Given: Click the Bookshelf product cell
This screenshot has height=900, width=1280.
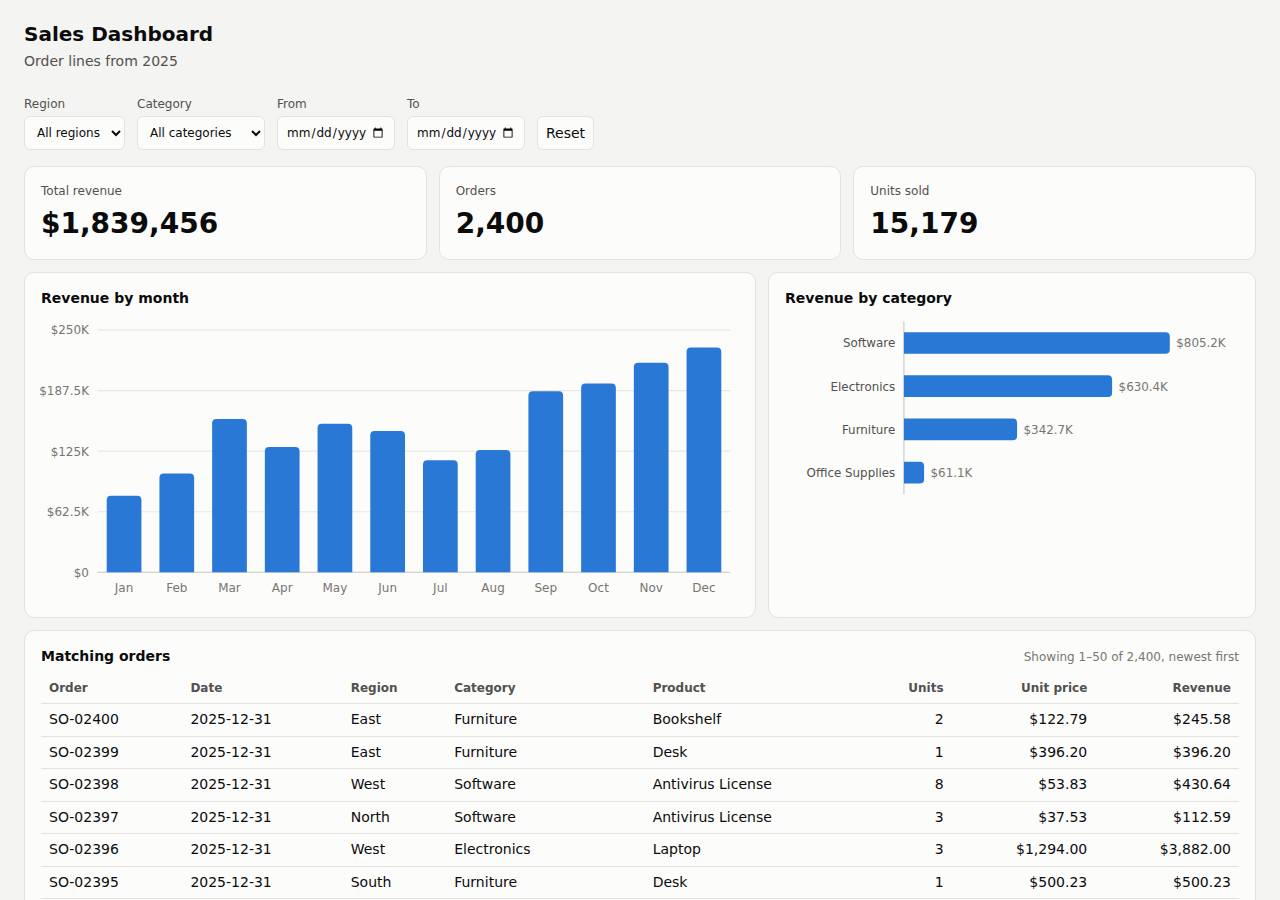Looking at the screenshot, I should pyautogui.click(x=687, y=719).
